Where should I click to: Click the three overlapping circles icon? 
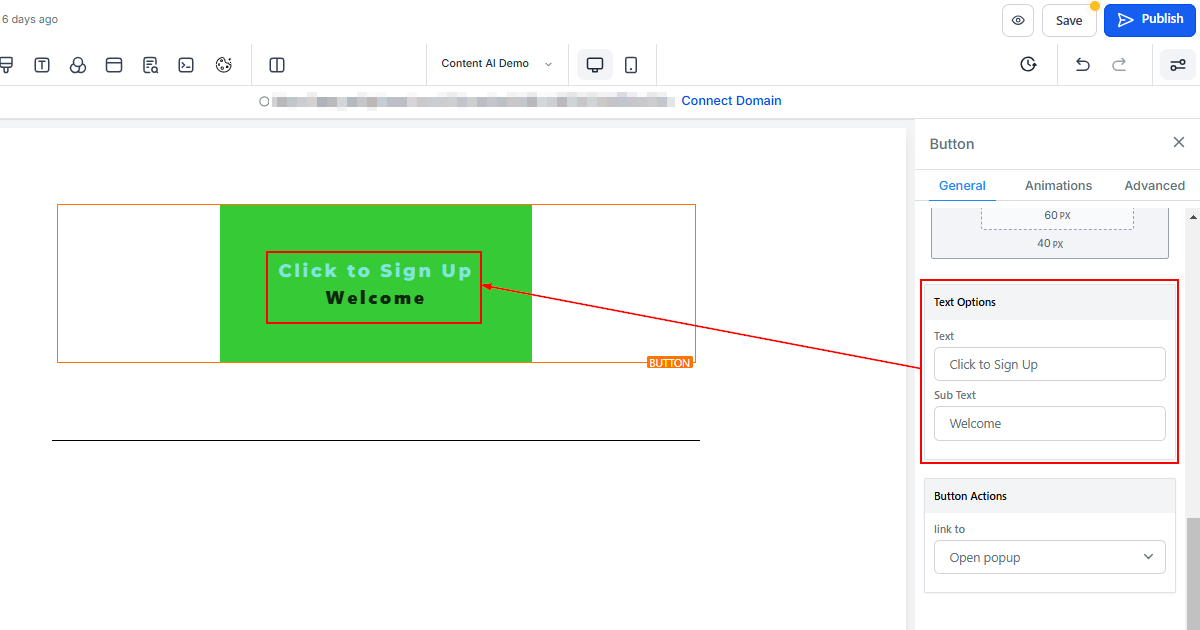(78, 65)
